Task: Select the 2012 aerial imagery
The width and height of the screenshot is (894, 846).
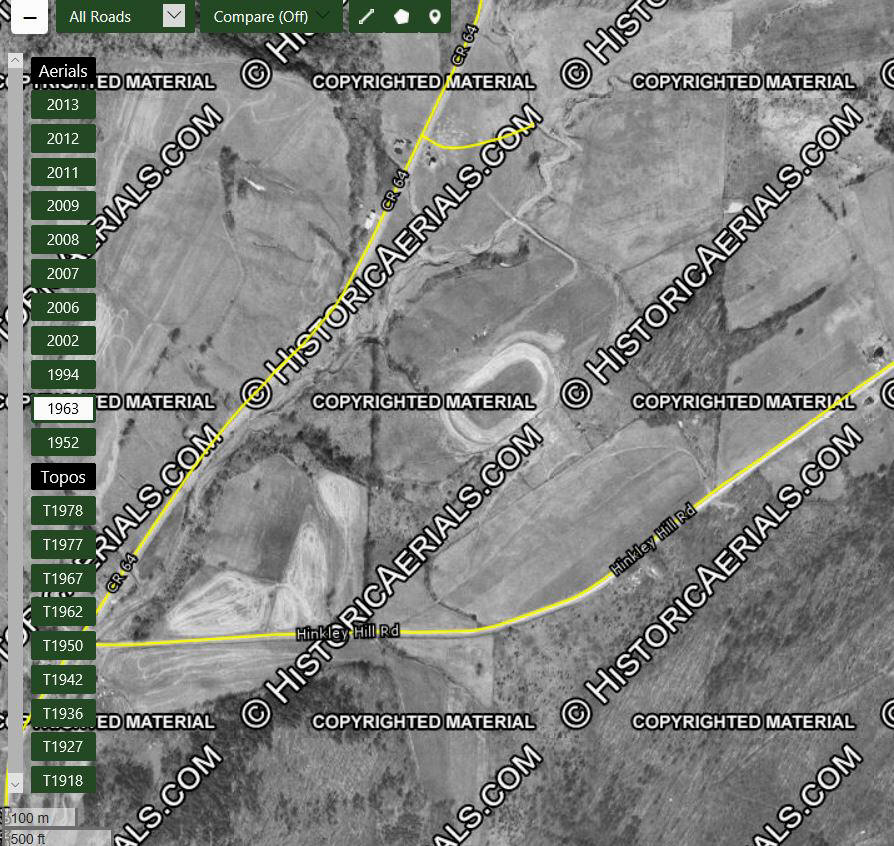Action: click(x=63, y=139)
